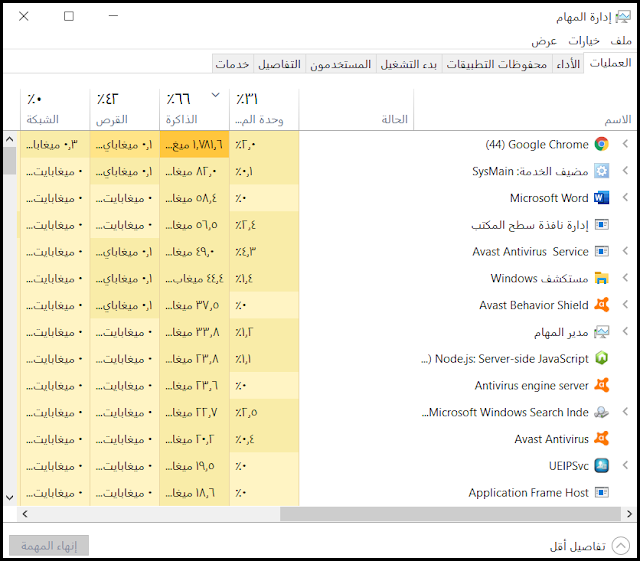Switch to the الأداء (Performance) tab
This screenshot has width=640, height=561.
coord(568,64)
